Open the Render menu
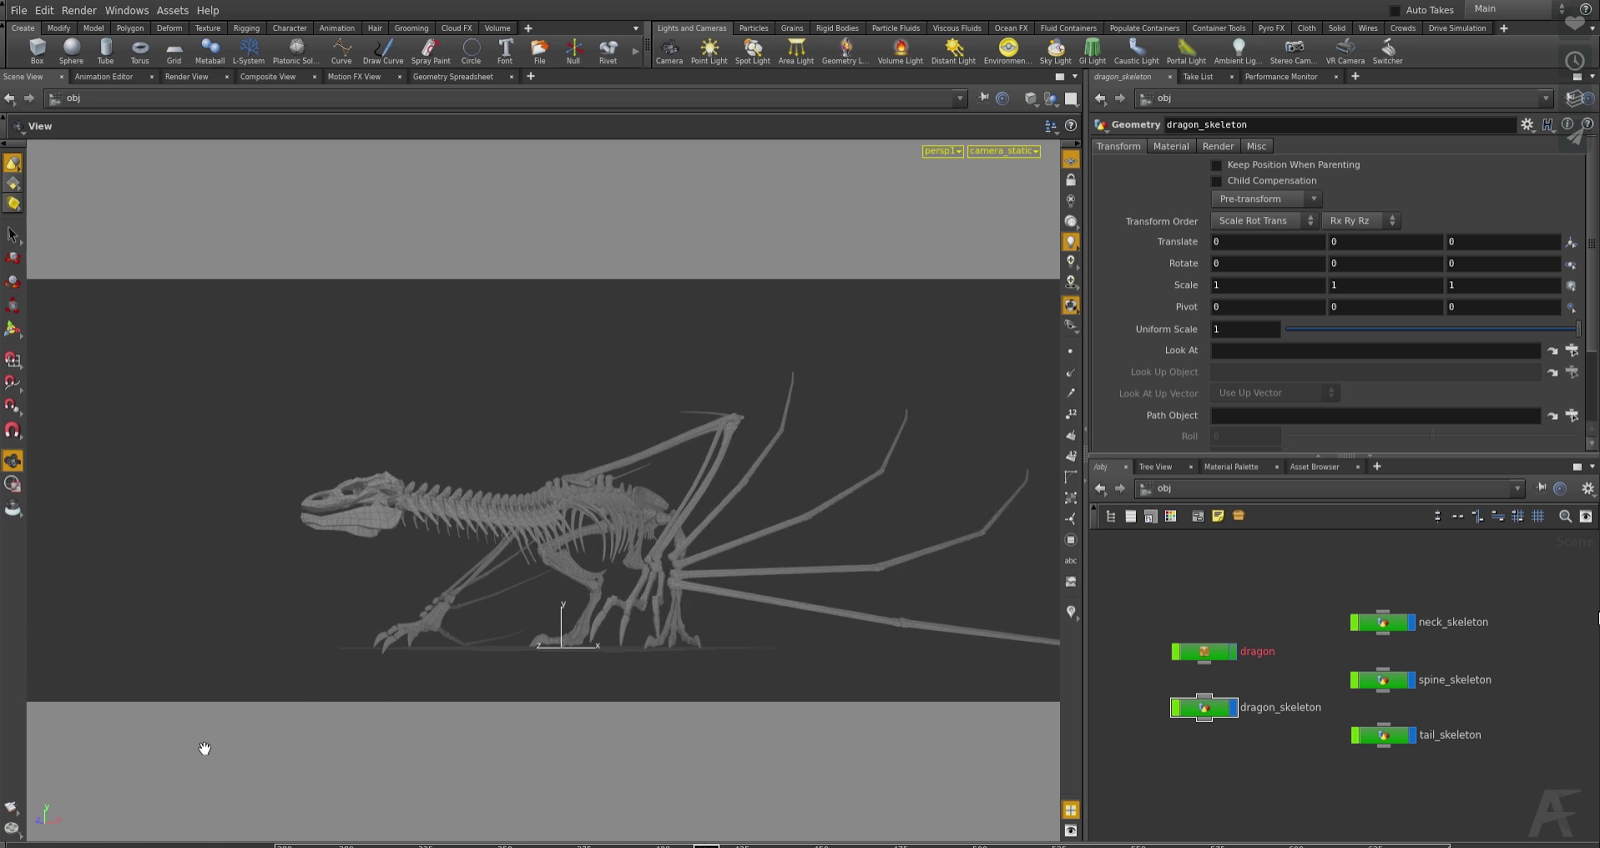 pos(79,10)
